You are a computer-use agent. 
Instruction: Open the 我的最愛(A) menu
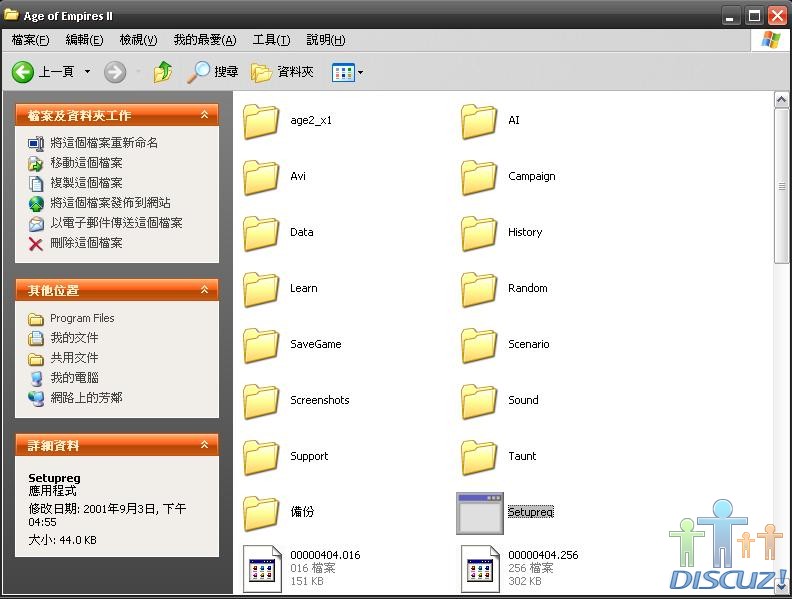tap(205, 40)
